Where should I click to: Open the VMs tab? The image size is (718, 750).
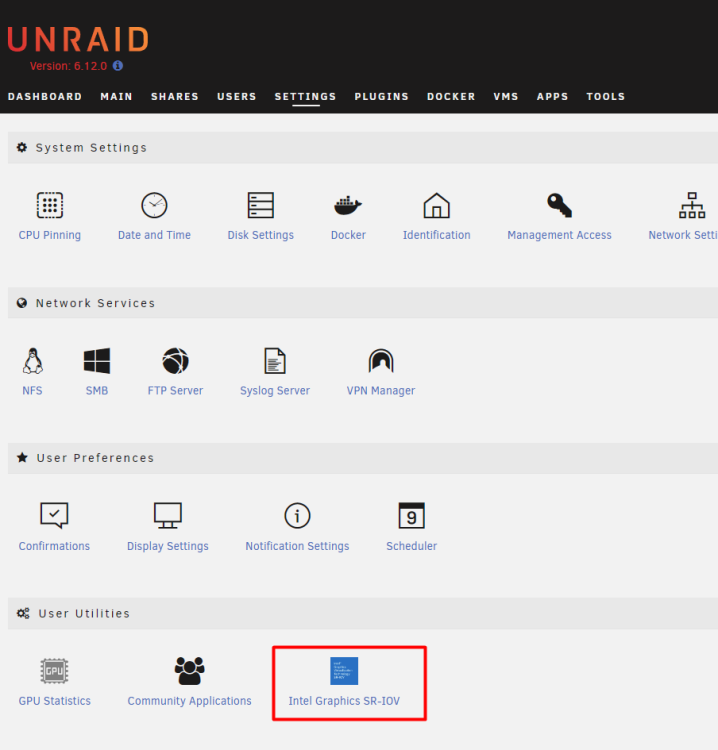(506, 97)
